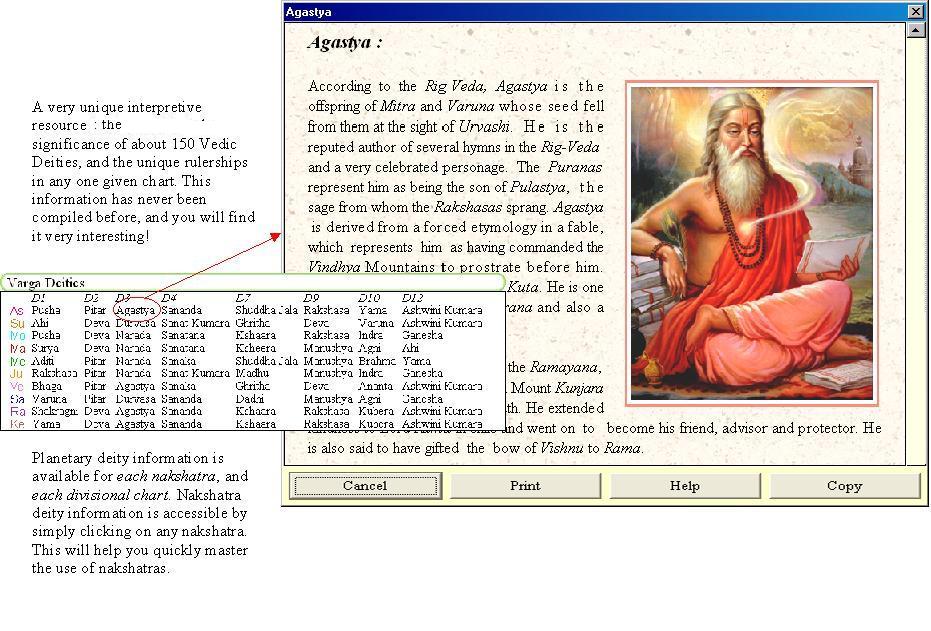Select Shuddha Jala in the As row

click(267, 310)
